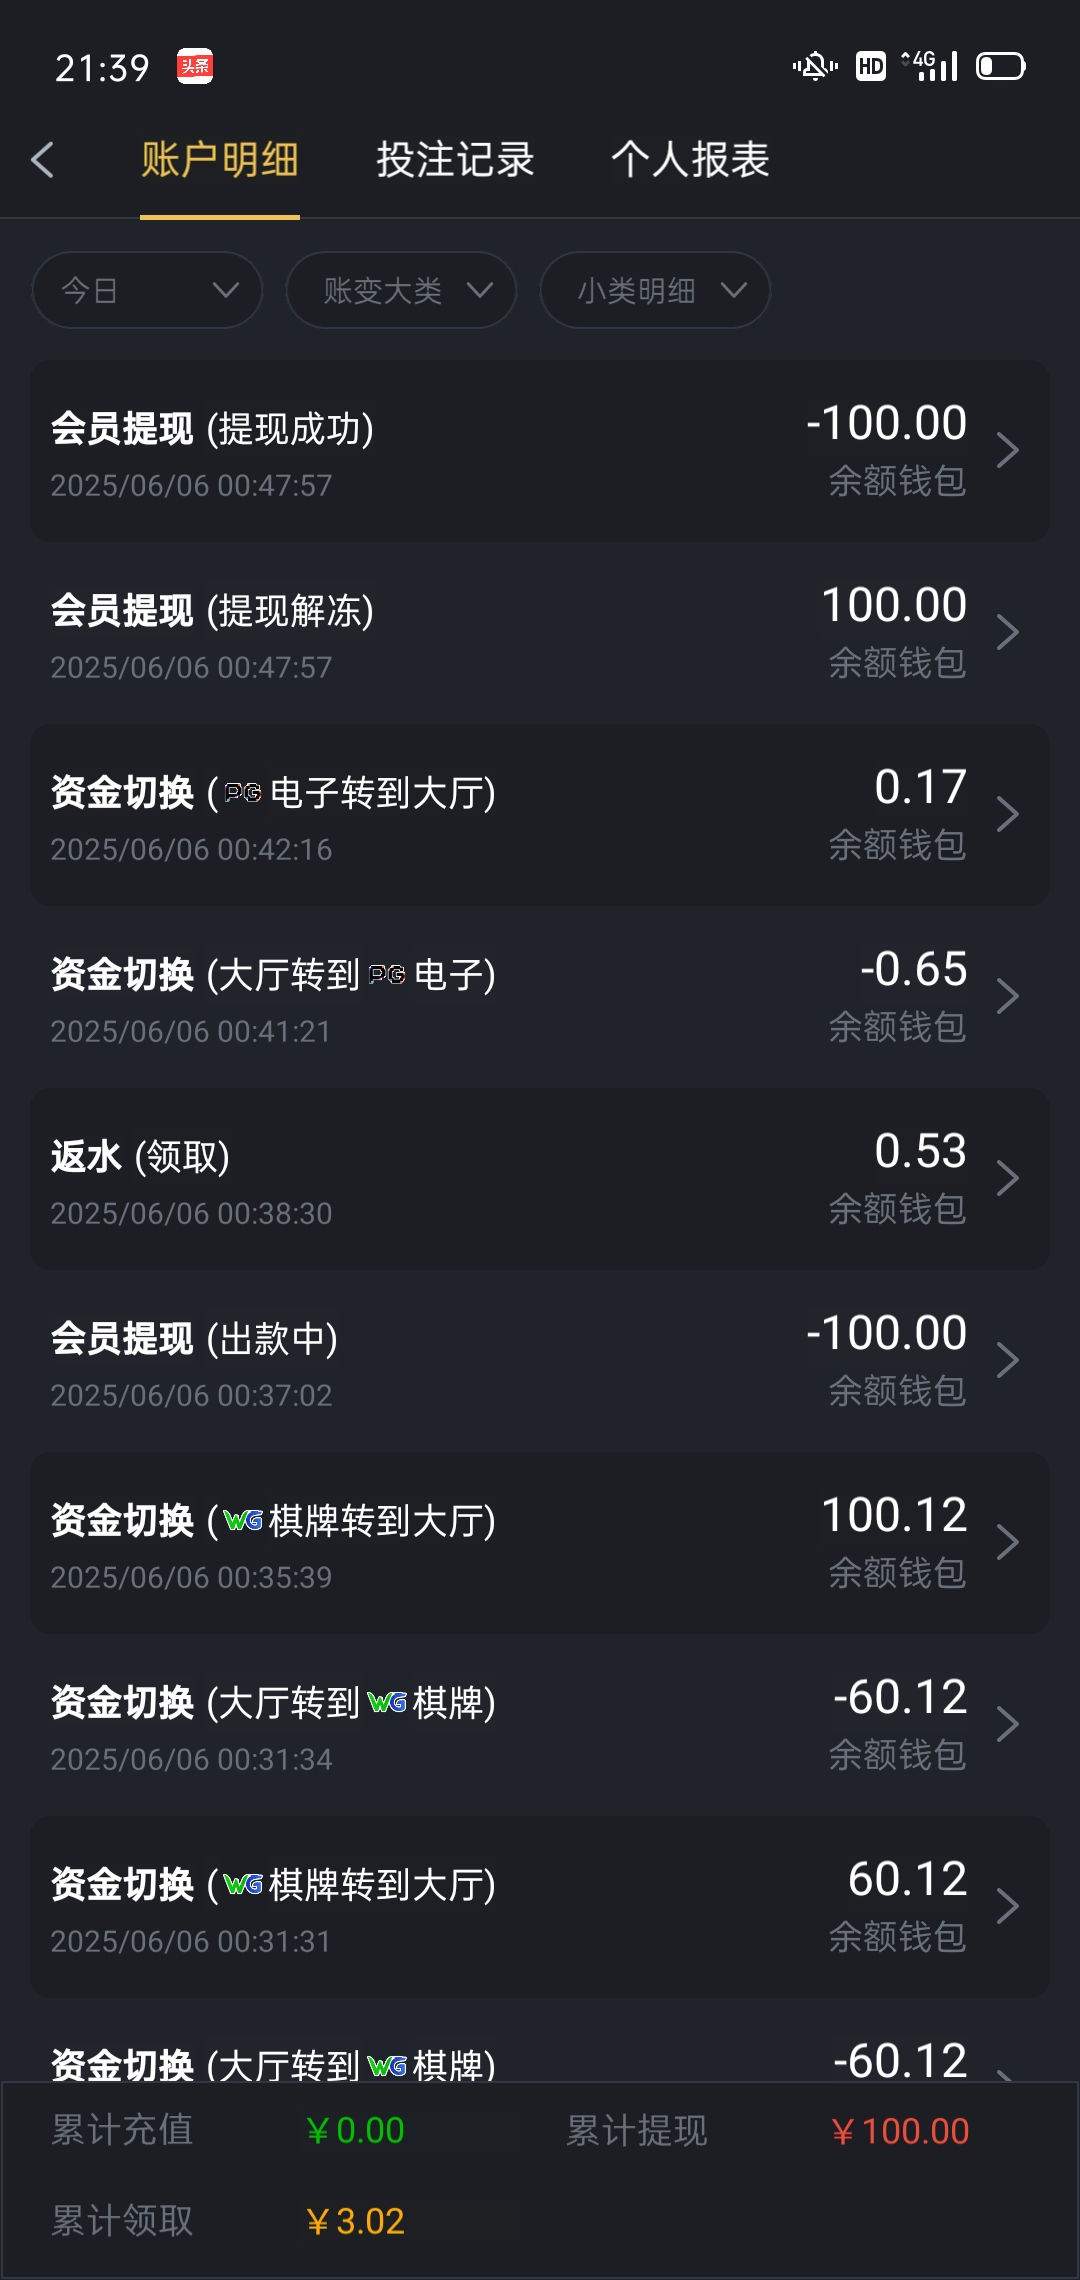
Task: Open arrow for 返水 领取 entry
Action: (x=1007, y=1178)
